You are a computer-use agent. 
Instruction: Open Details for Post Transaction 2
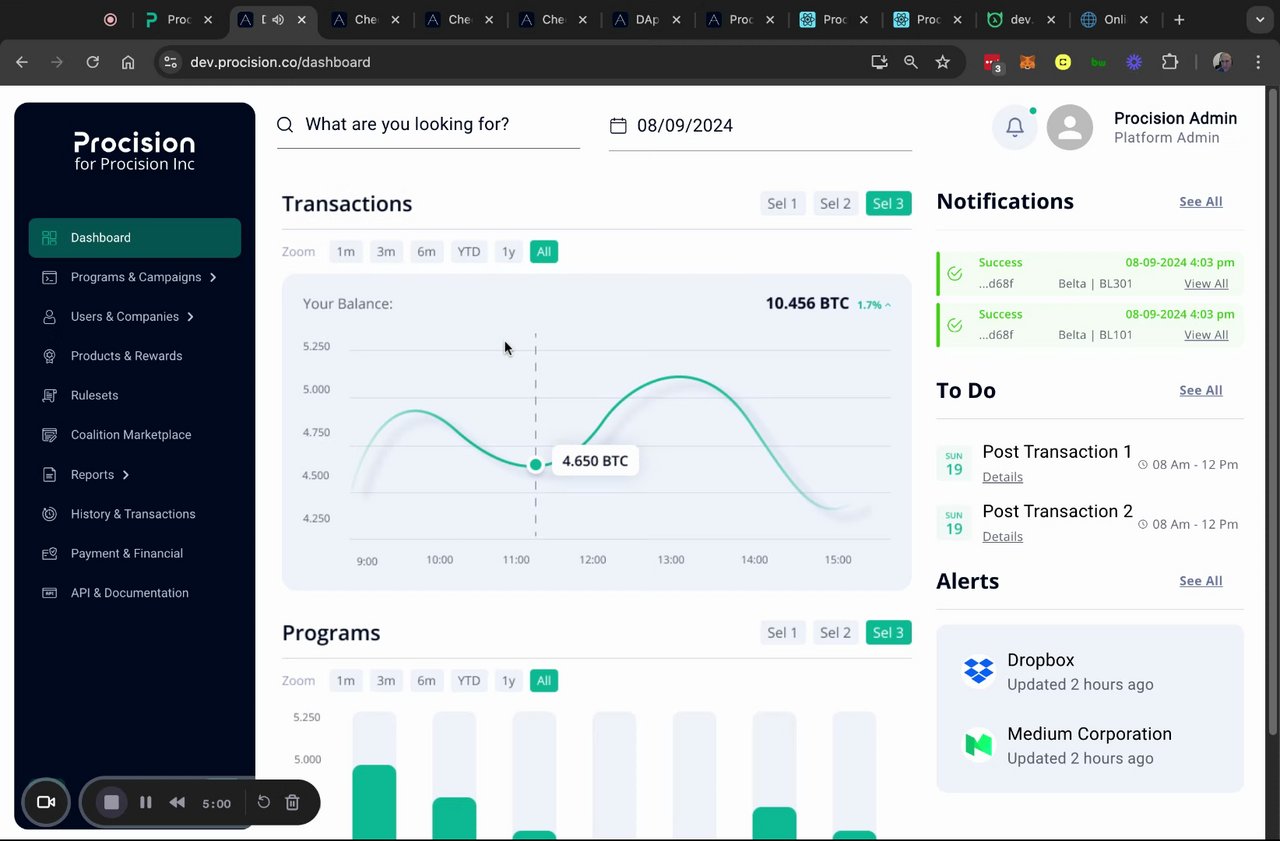(x=1002, y=537)
